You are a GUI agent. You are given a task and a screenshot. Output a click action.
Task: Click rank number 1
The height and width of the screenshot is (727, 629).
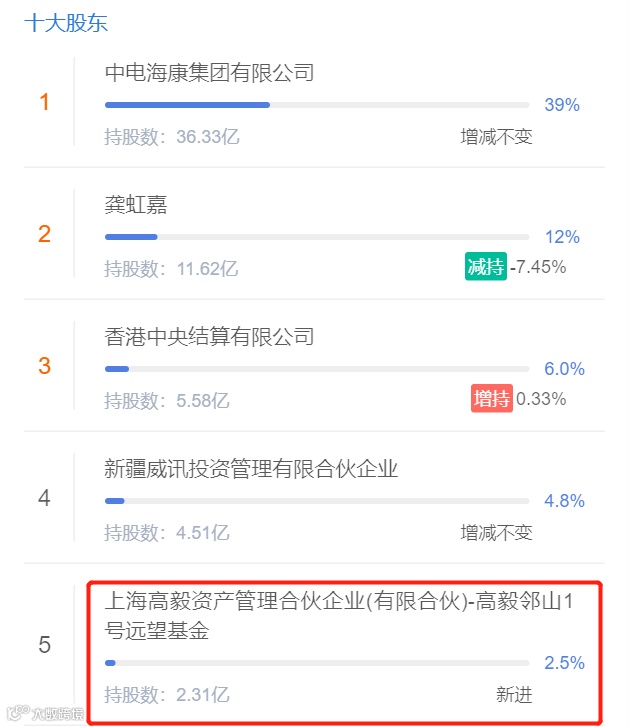click(44, 102)
